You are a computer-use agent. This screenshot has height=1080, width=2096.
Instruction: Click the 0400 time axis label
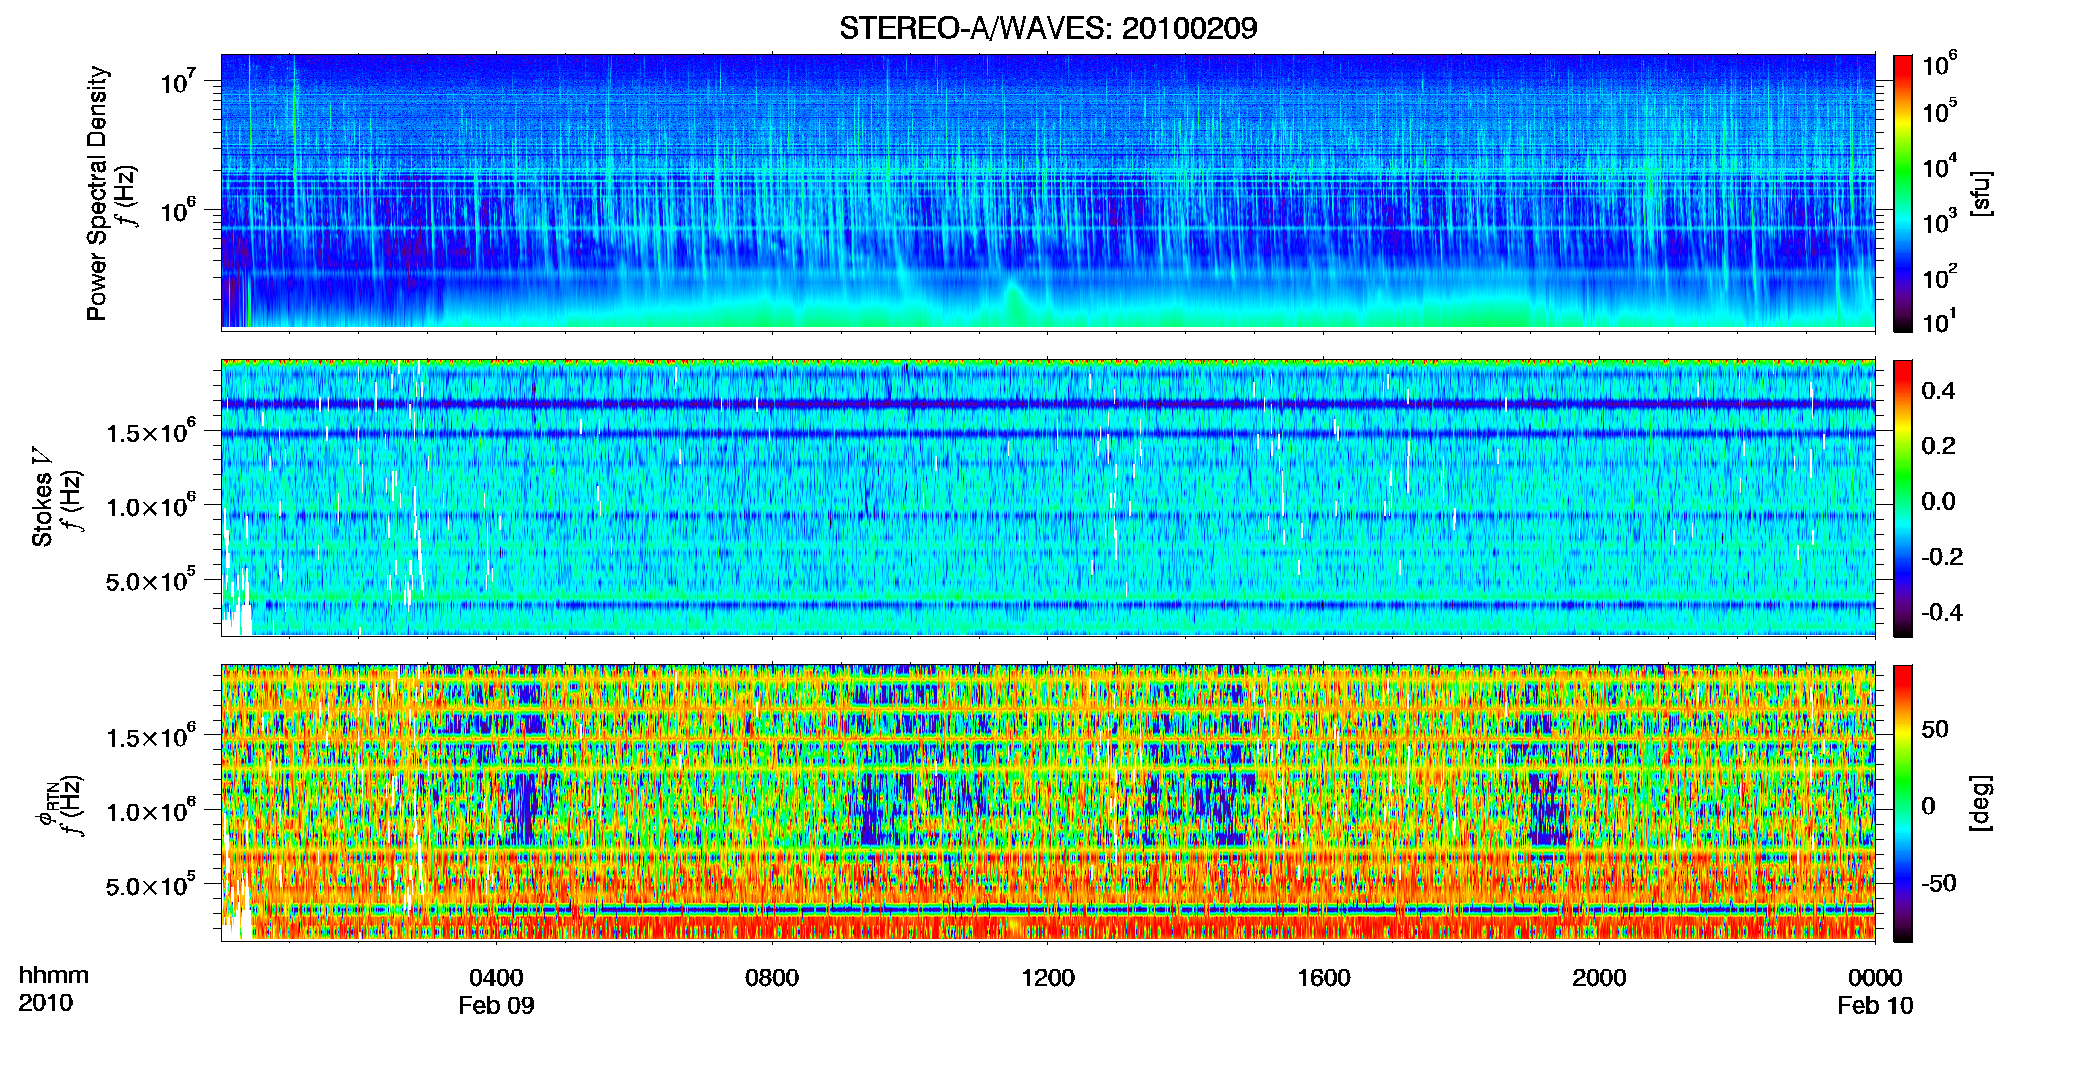(x=497, y=978)
